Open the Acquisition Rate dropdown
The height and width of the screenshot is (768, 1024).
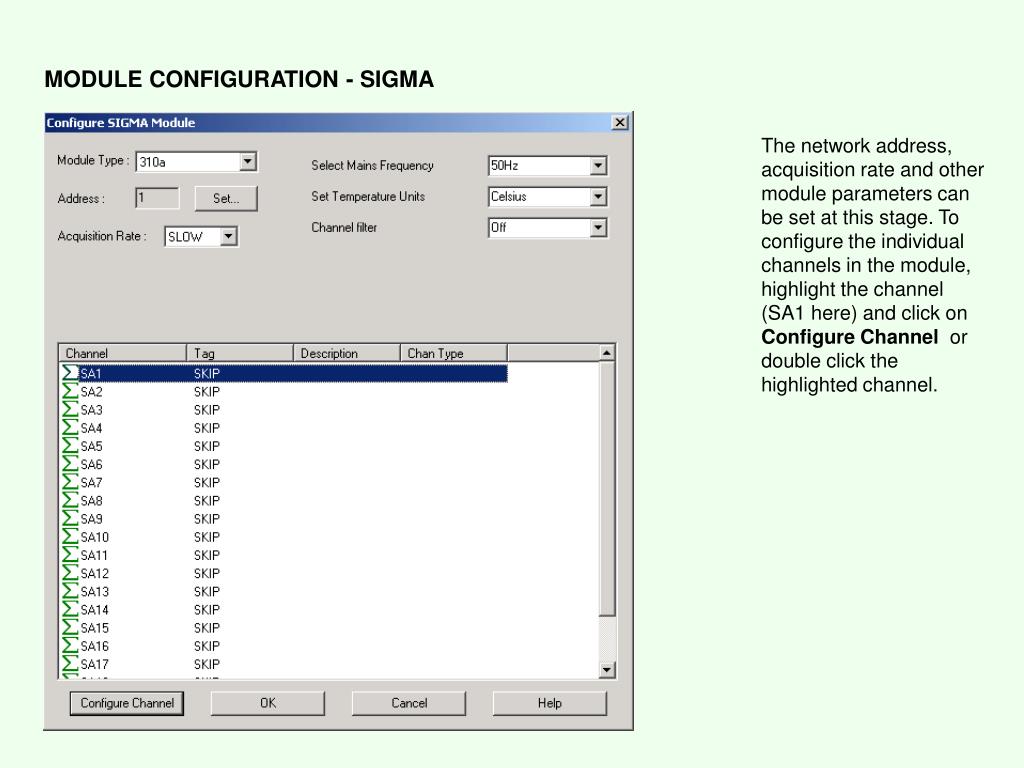click(x=228, y=236)
